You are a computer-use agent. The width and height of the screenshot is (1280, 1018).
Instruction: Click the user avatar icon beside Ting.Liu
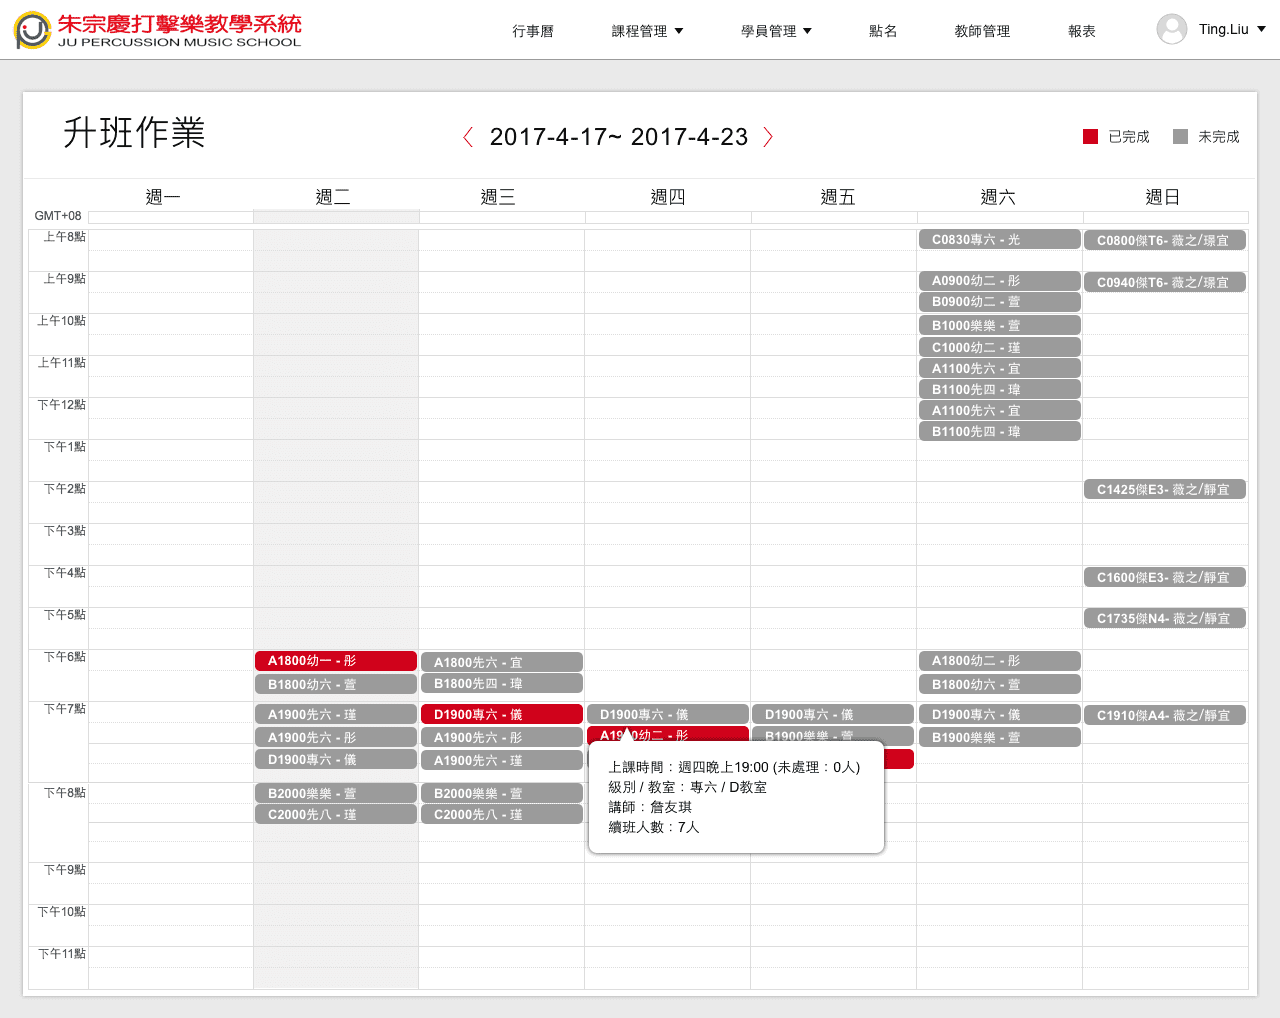point(1171,29)
